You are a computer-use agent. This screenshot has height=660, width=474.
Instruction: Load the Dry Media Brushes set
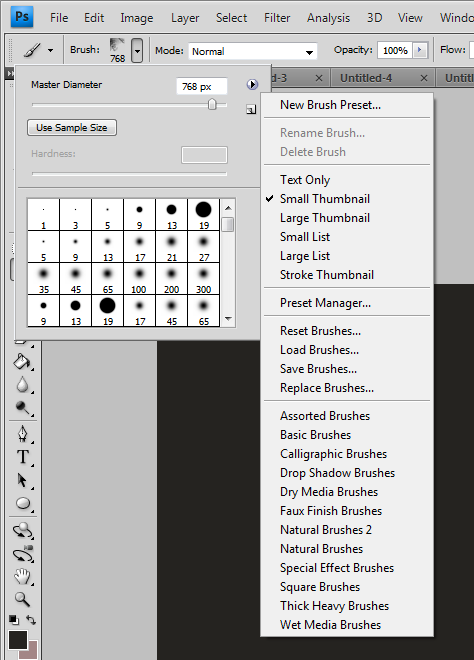347,492
